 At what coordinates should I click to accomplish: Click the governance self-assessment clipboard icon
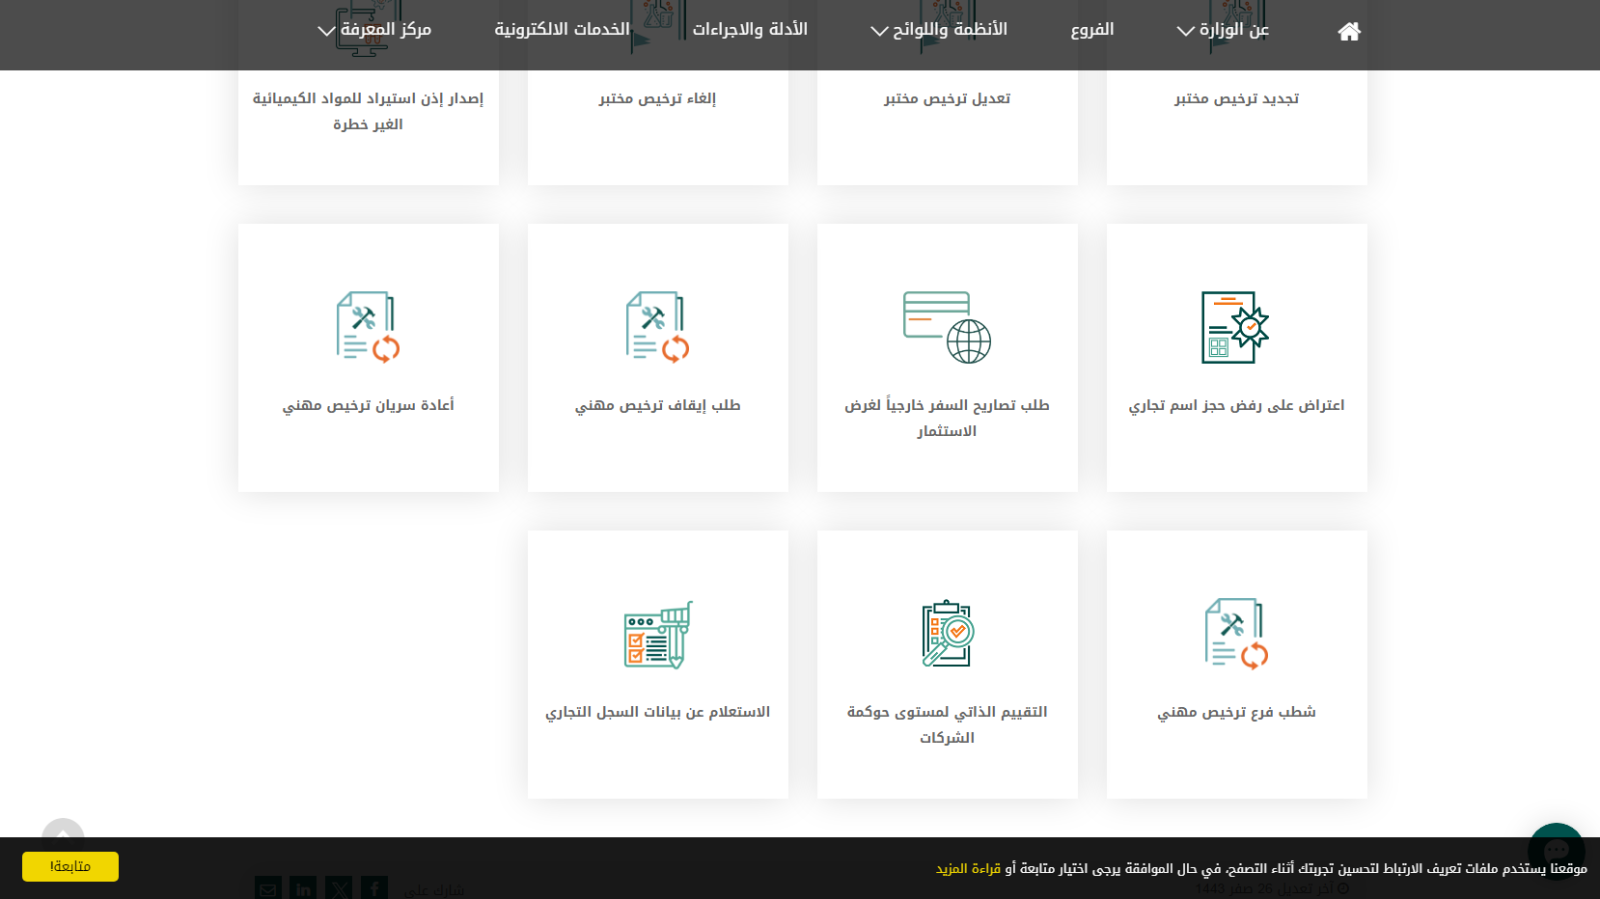[947, 634]
